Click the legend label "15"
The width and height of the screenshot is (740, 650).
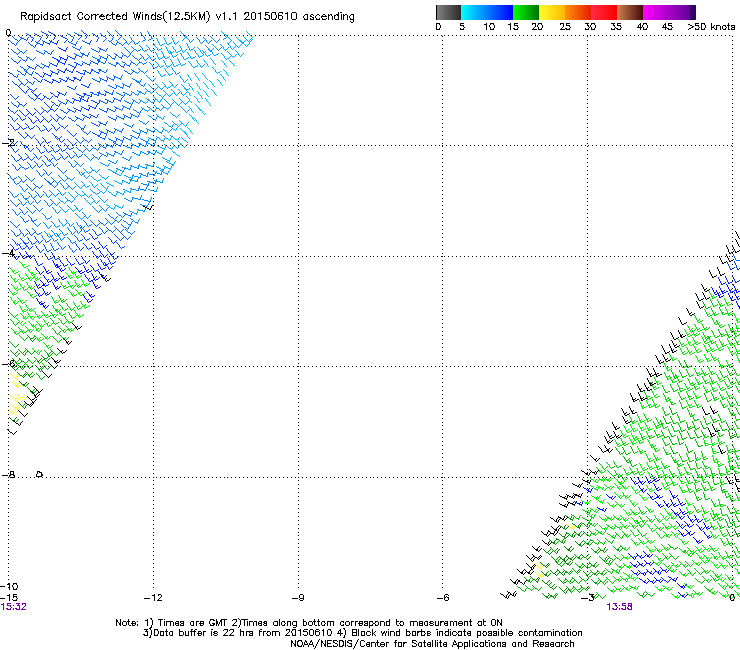tap(513, 27)
